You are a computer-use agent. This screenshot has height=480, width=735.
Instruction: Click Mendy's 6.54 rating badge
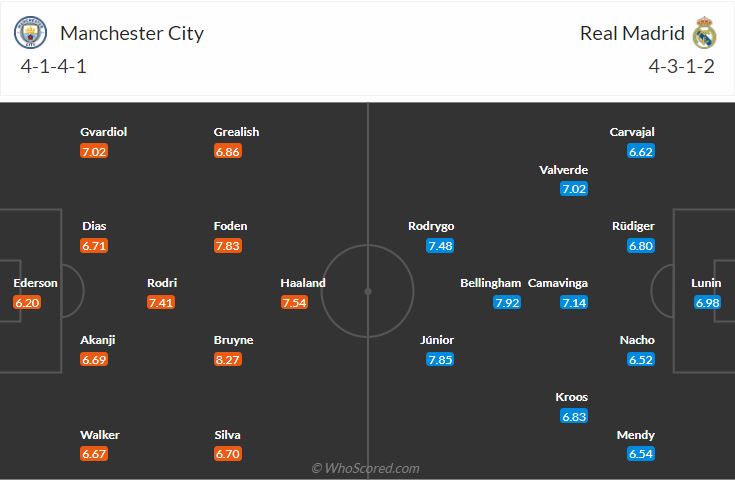point(641,454)
